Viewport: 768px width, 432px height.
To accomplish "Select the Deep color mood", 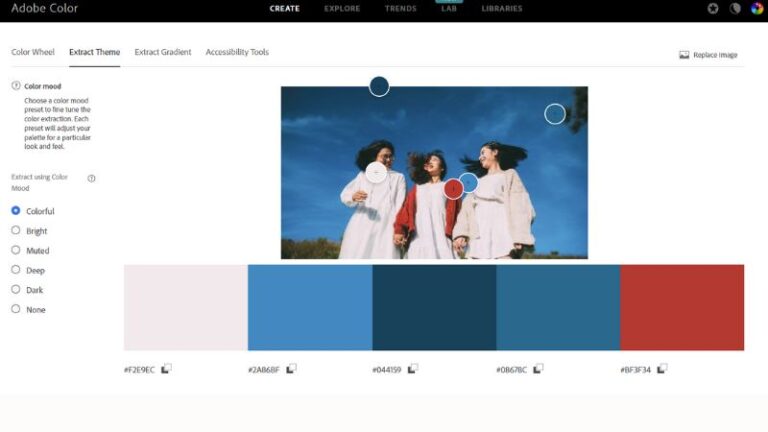I will point(16,269).
